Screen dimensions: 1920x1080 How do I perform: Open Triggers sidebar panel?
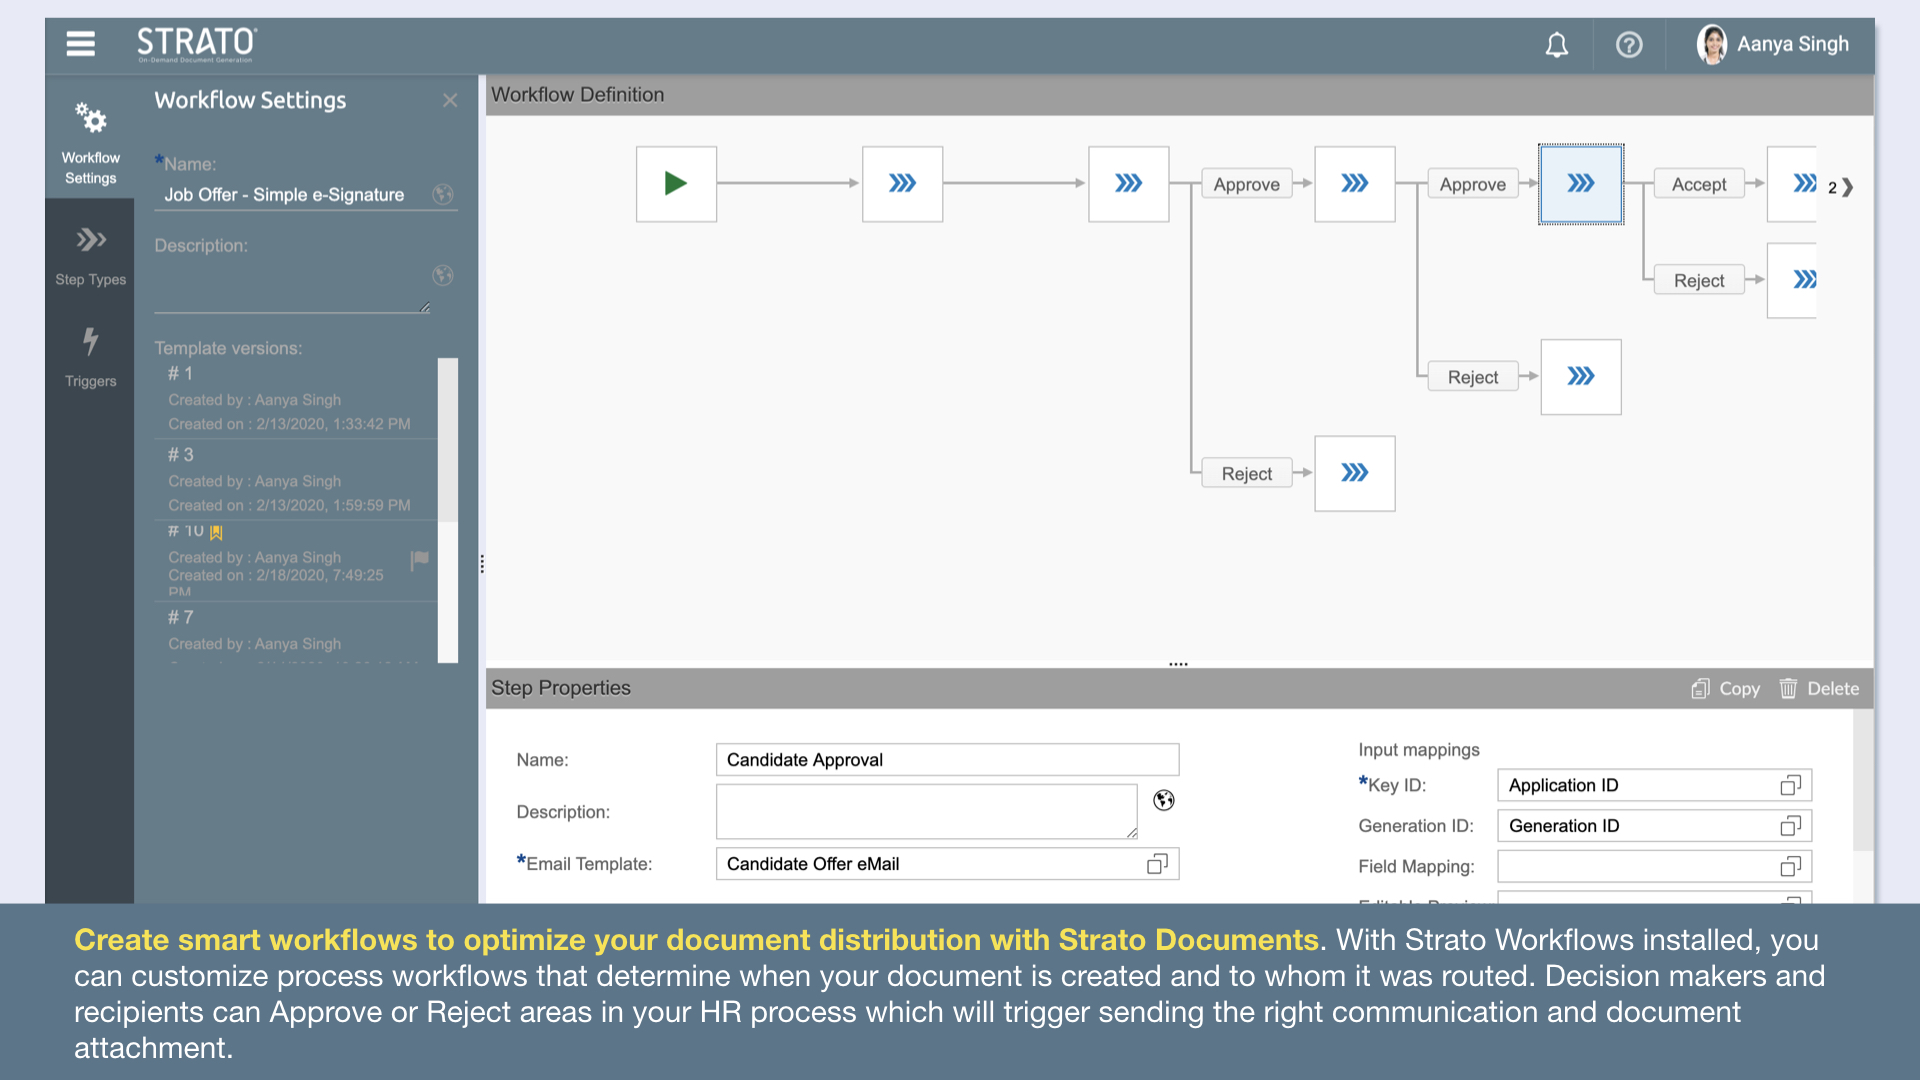pos(90,357)
